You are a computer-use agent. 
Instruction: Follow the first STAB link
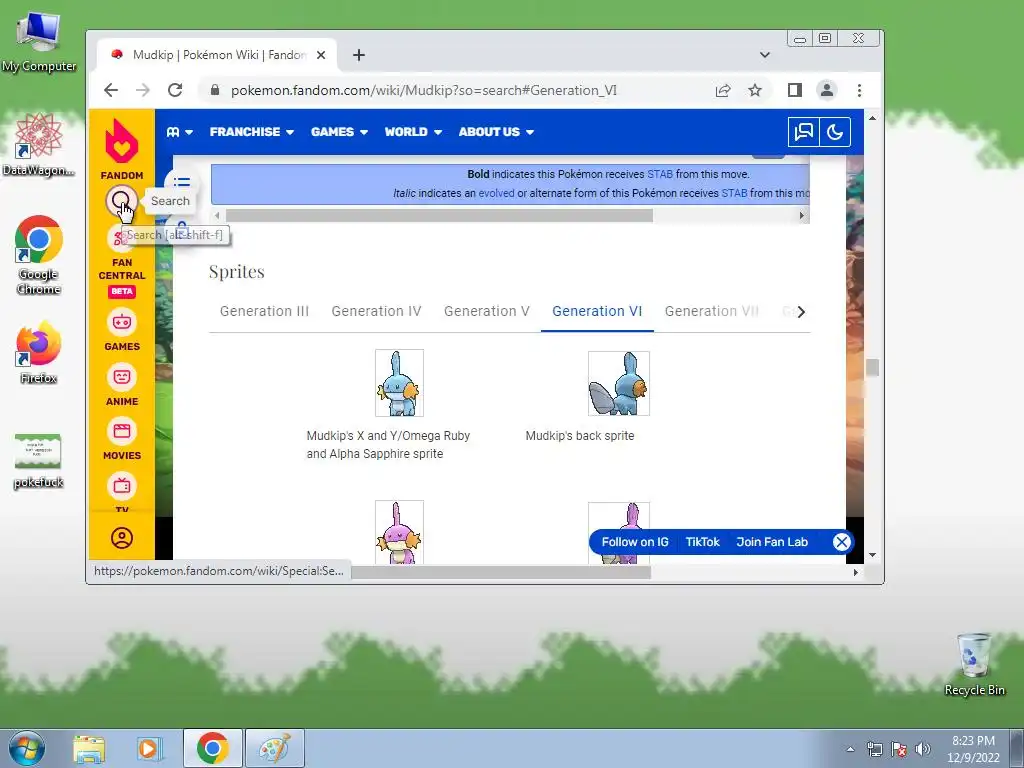click(x=660, y=174)
